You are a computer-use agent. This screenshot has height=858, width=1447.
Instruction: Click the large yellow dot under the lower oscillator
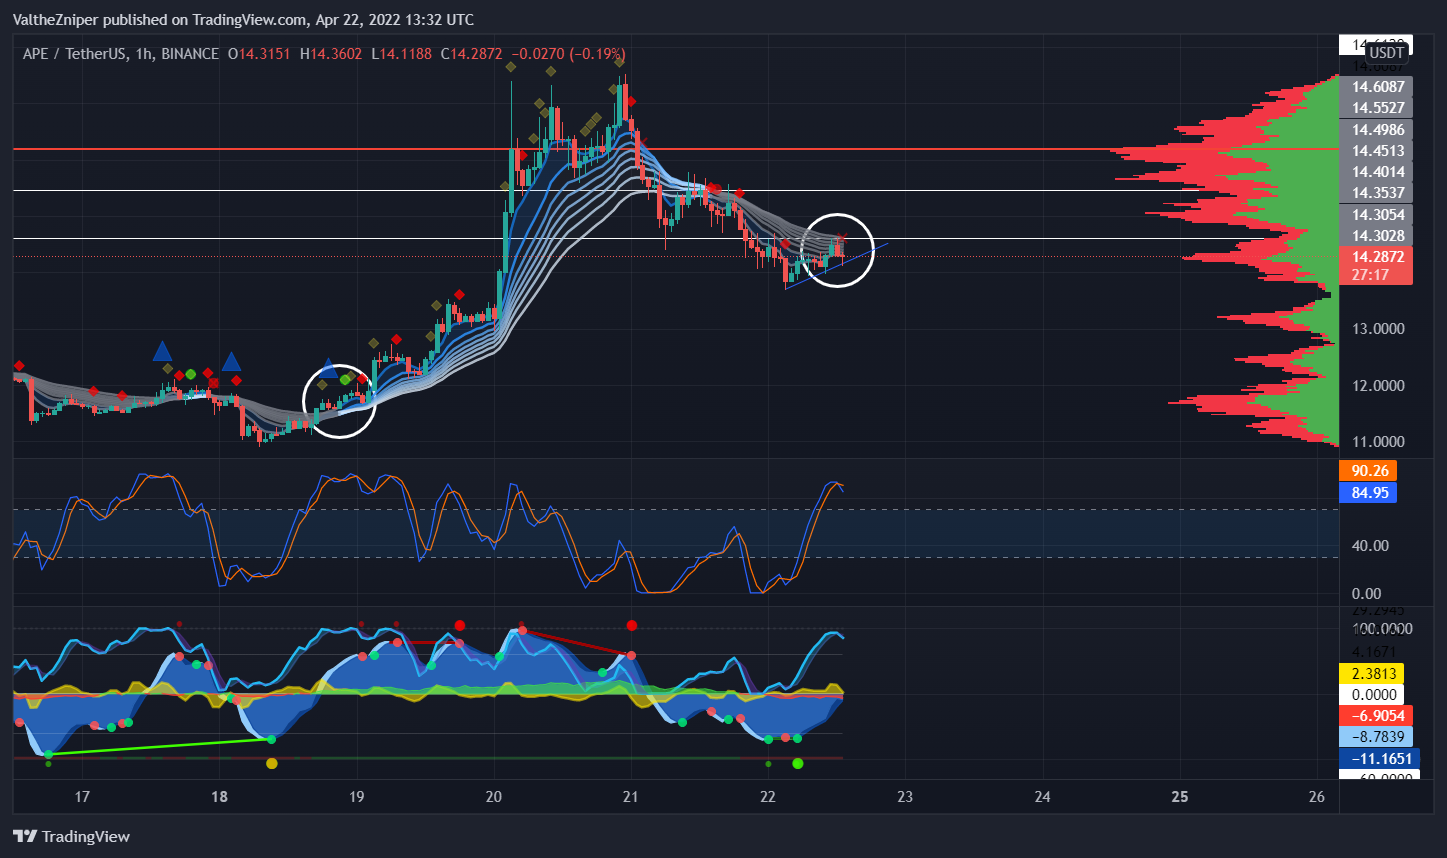pyautogui.click(x=272, y=764)
